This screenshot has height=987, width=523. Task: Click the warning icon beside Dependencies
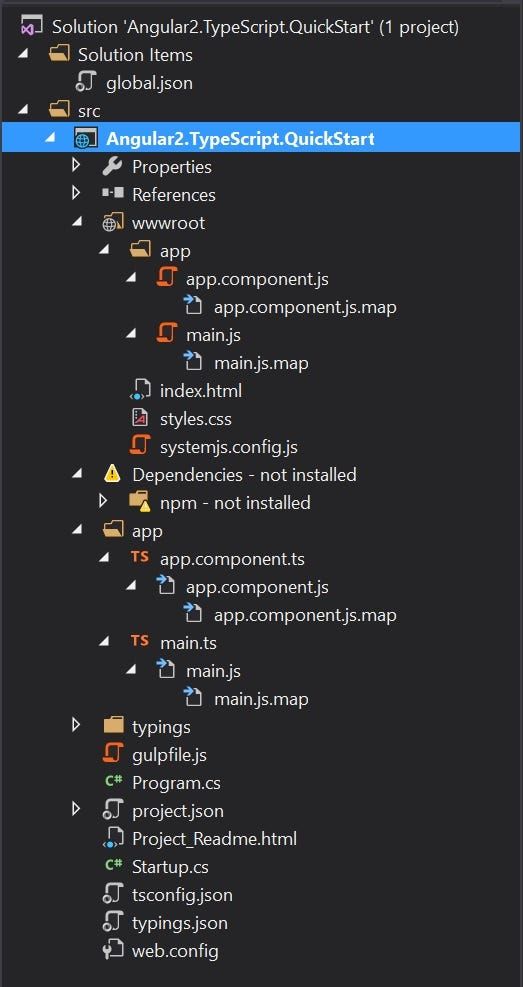[x=112, y=474]
